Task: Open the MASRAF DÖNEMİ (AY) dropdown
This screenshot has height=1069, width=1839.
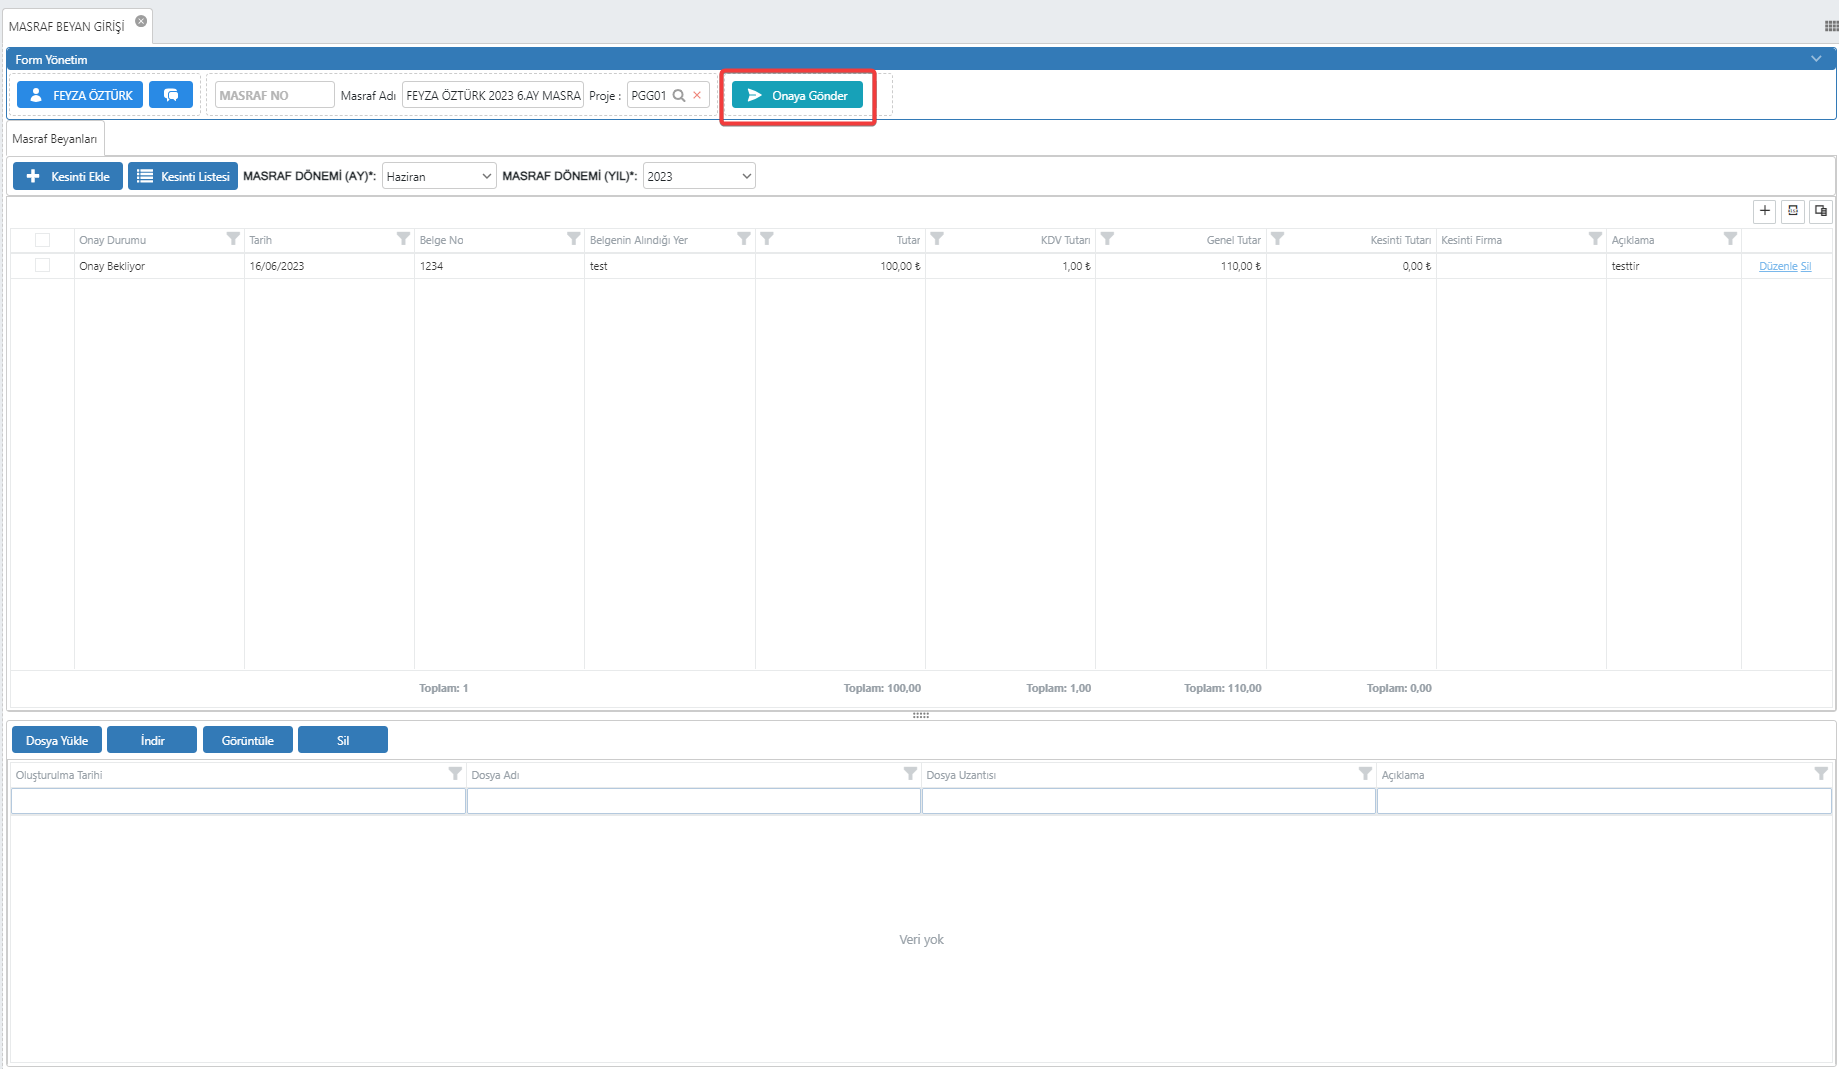Action: (439, 176)
